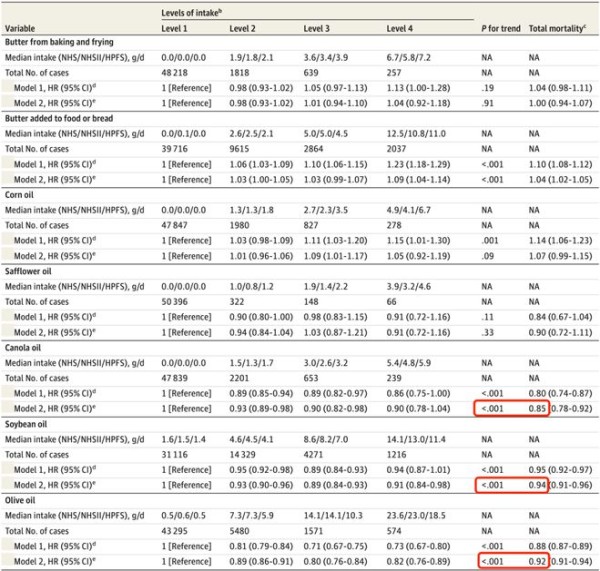Click total mortality value "1.10 (1.08-1.12)"

(x=561, y=164)
